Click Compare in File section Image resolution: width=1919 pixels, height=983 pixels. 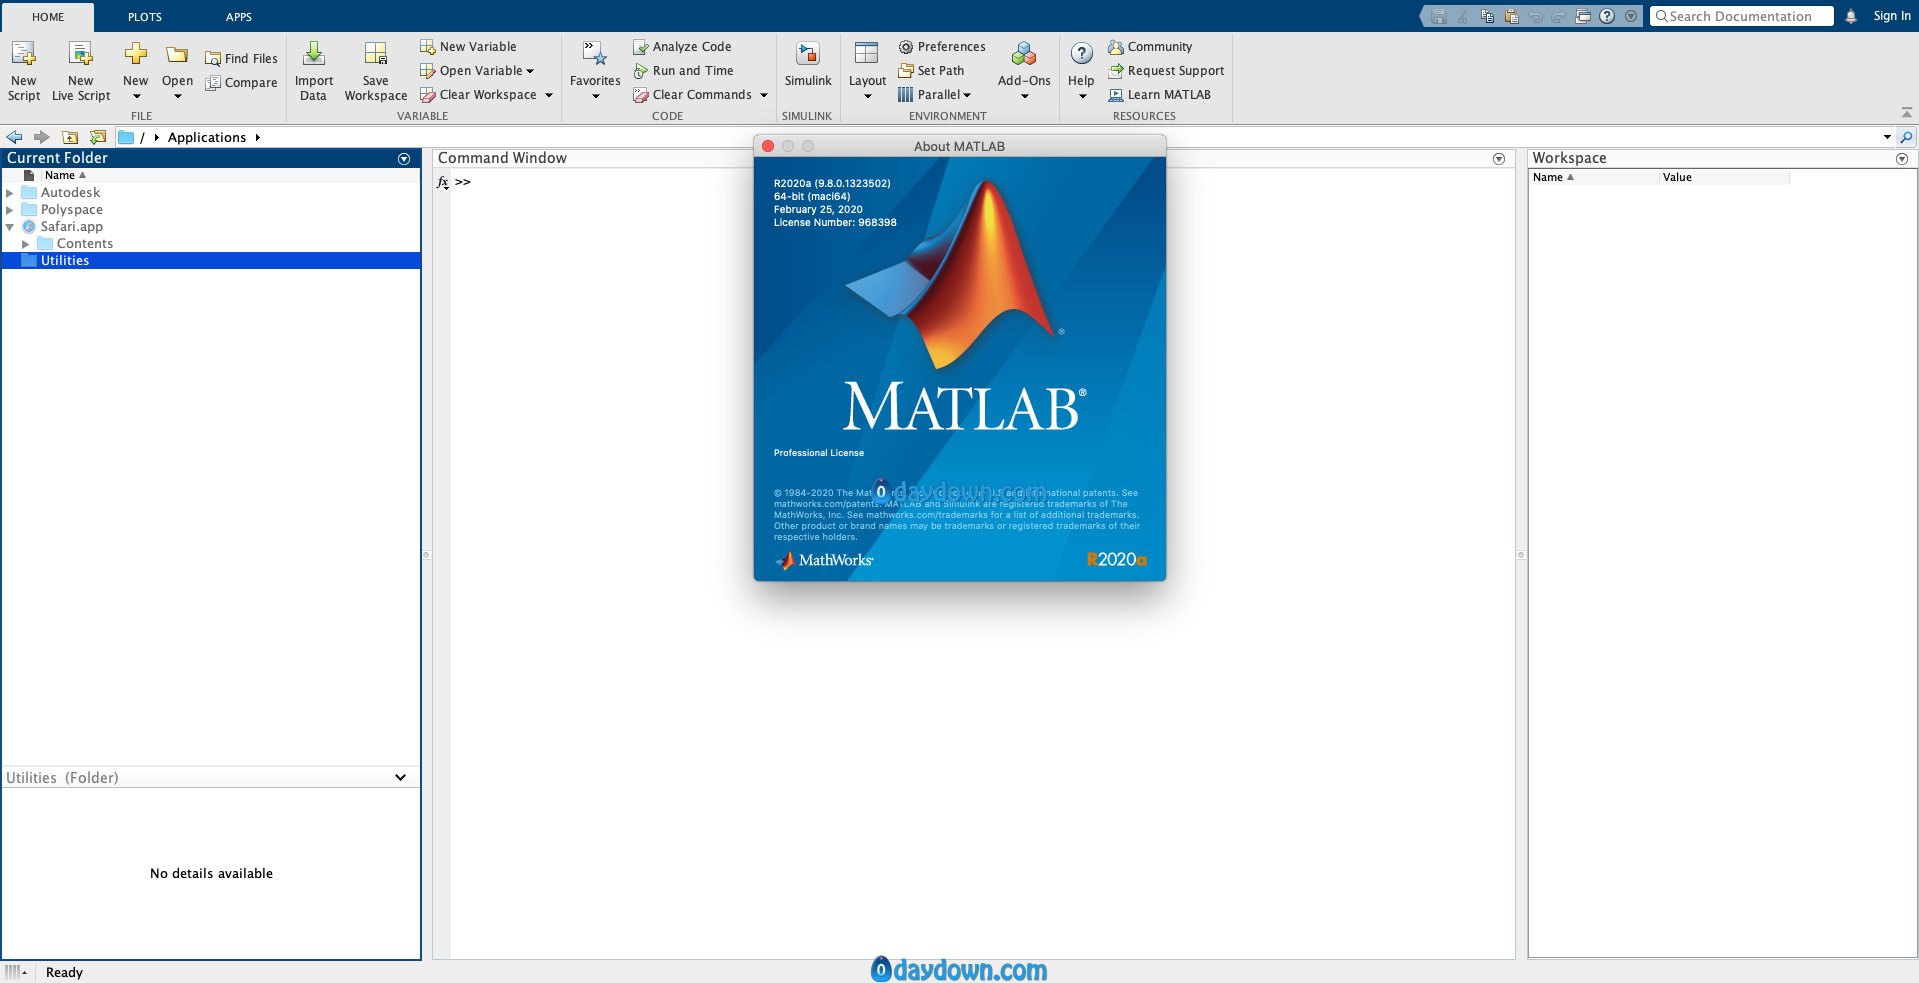pos(241,83)
